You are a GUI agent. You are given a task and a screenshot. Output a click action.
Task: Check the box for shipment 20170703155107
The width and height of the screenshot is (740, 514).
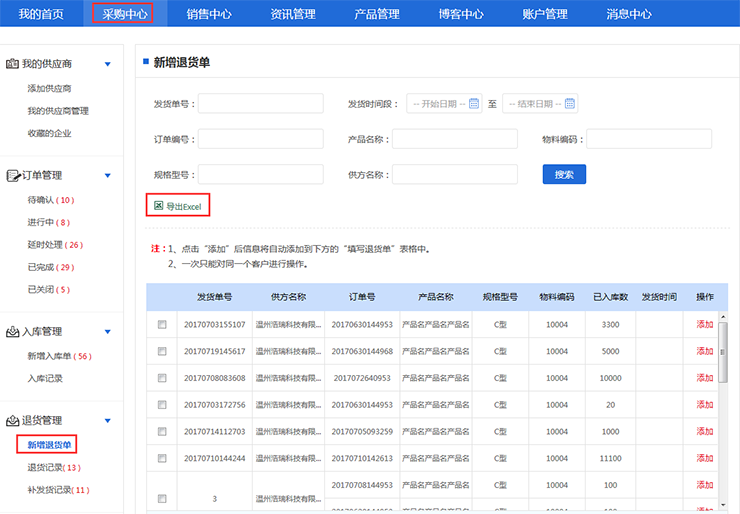[162, 324]
